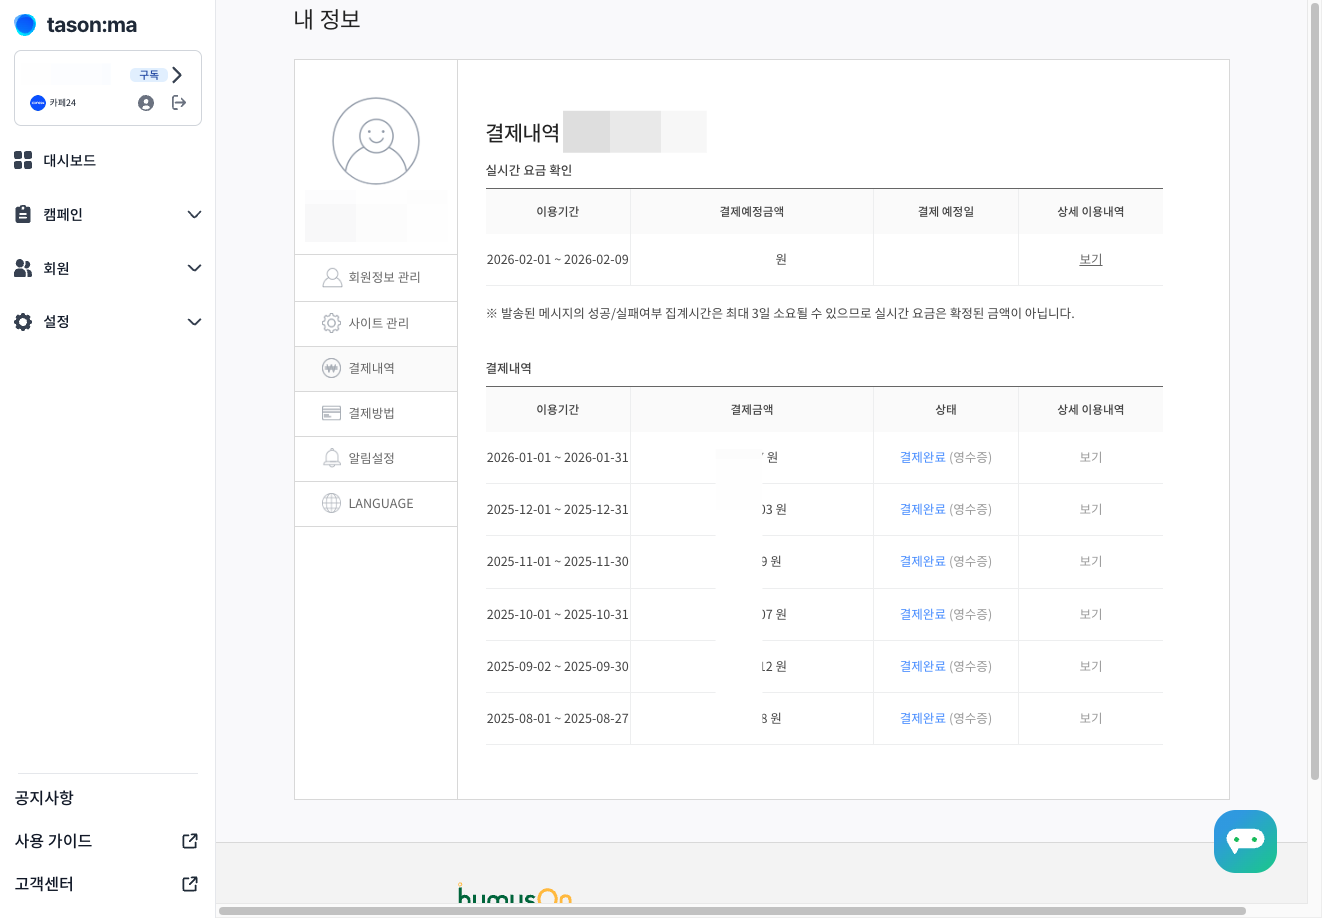Open the user account profile icon
1322x918 pixels.
click(x=146, y=103)
